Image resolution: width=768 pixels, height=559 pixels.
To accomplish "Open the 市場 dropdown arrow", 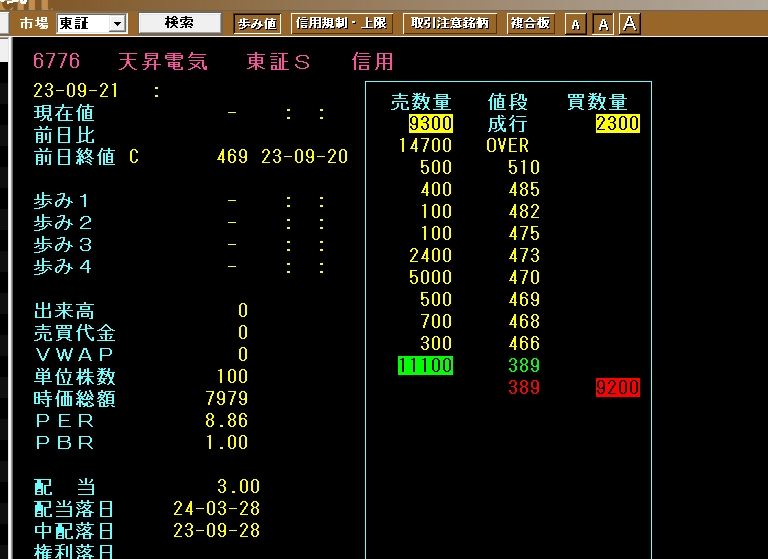I will 118,24.
